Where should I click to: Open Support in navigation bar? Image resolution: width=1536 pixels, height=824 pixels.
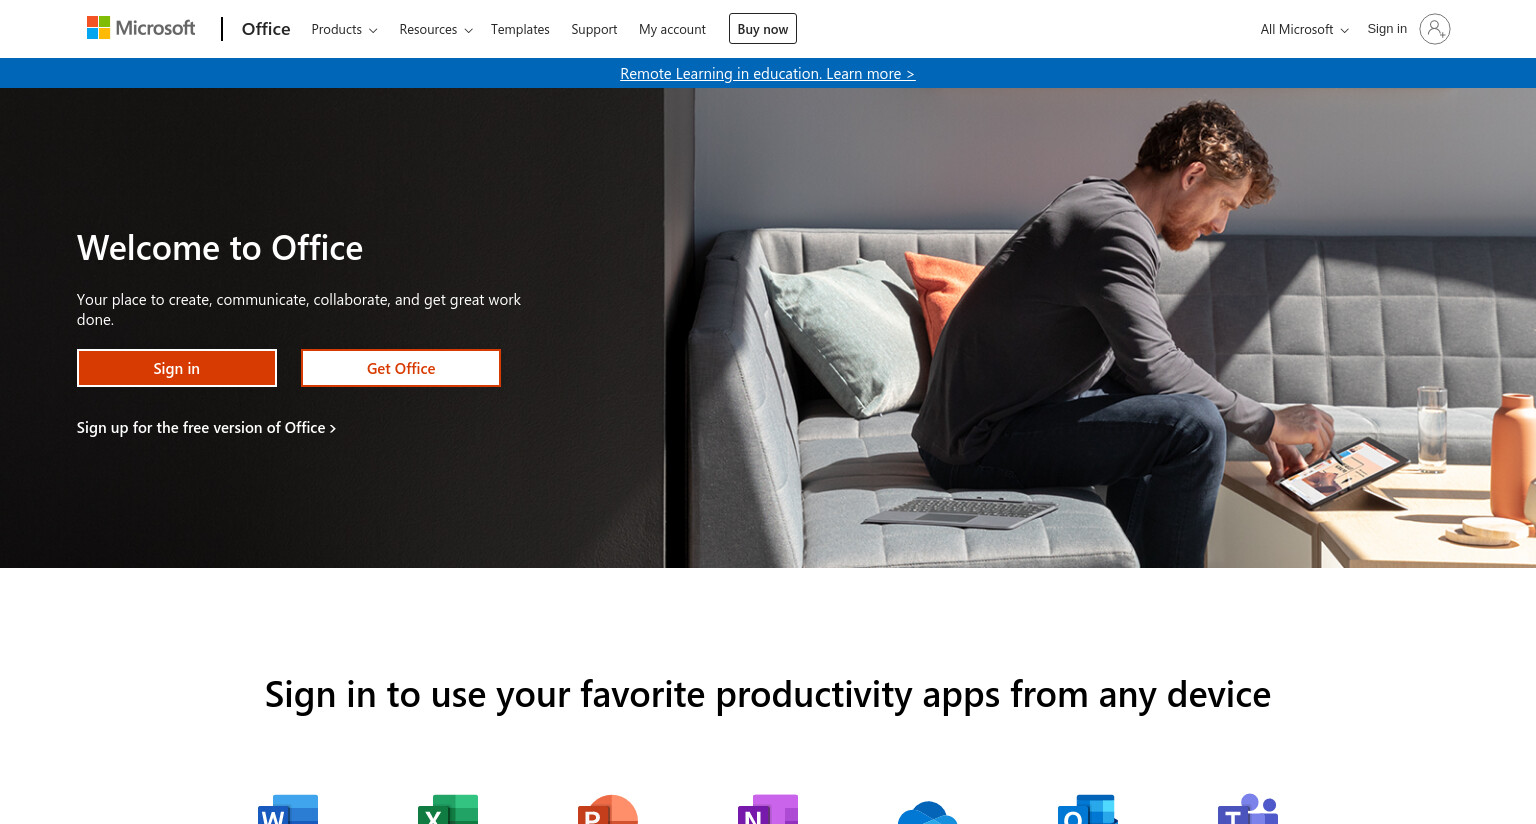click(594, 29)
